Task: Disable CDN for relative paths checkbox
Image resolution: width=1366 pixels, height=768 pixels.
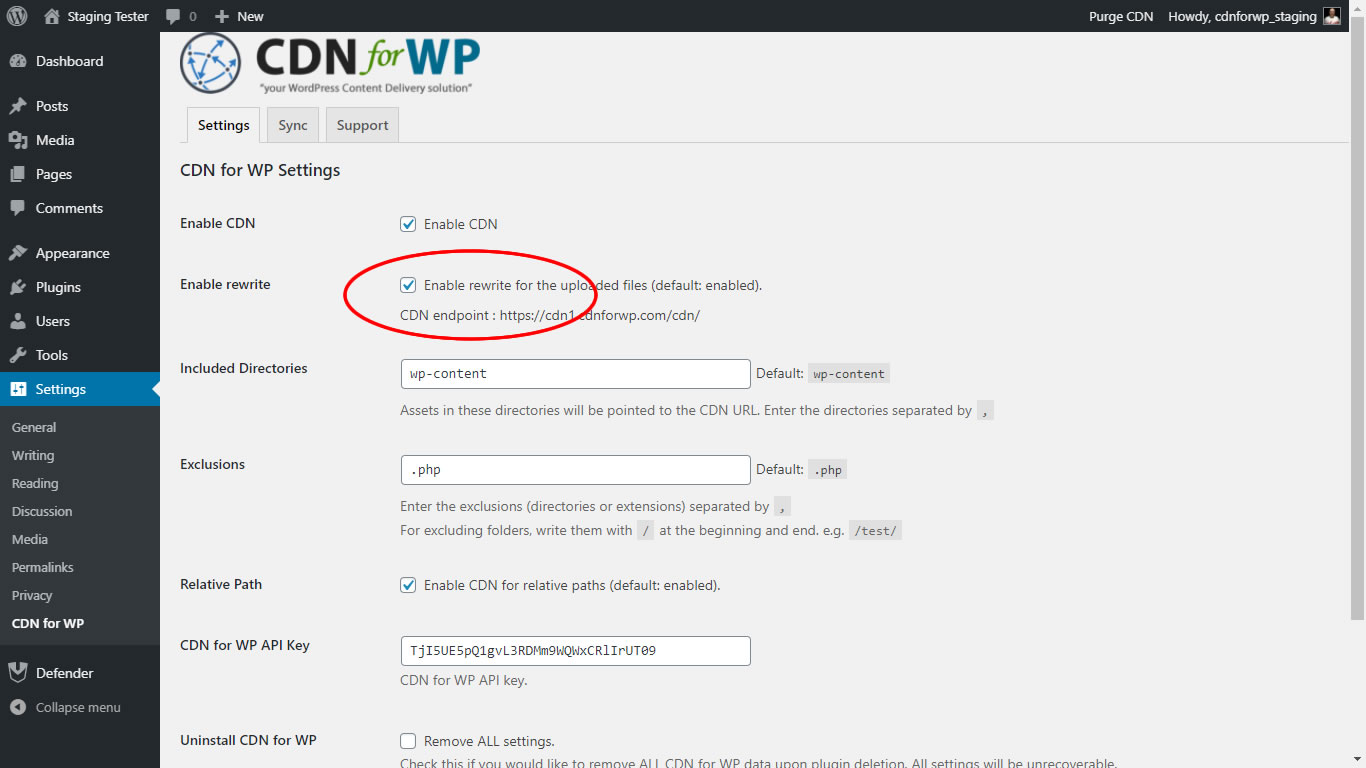Action: point(408,585)
